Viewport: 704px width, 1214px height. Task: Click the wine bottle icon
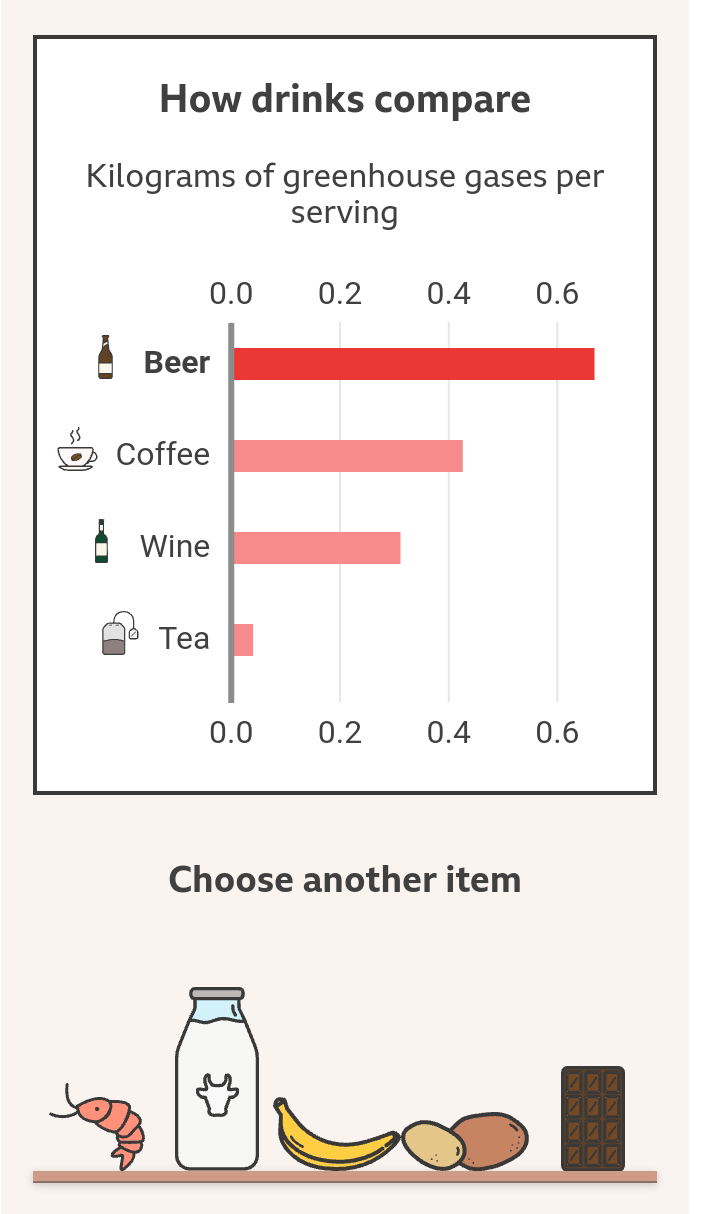[x=101, y=542]
